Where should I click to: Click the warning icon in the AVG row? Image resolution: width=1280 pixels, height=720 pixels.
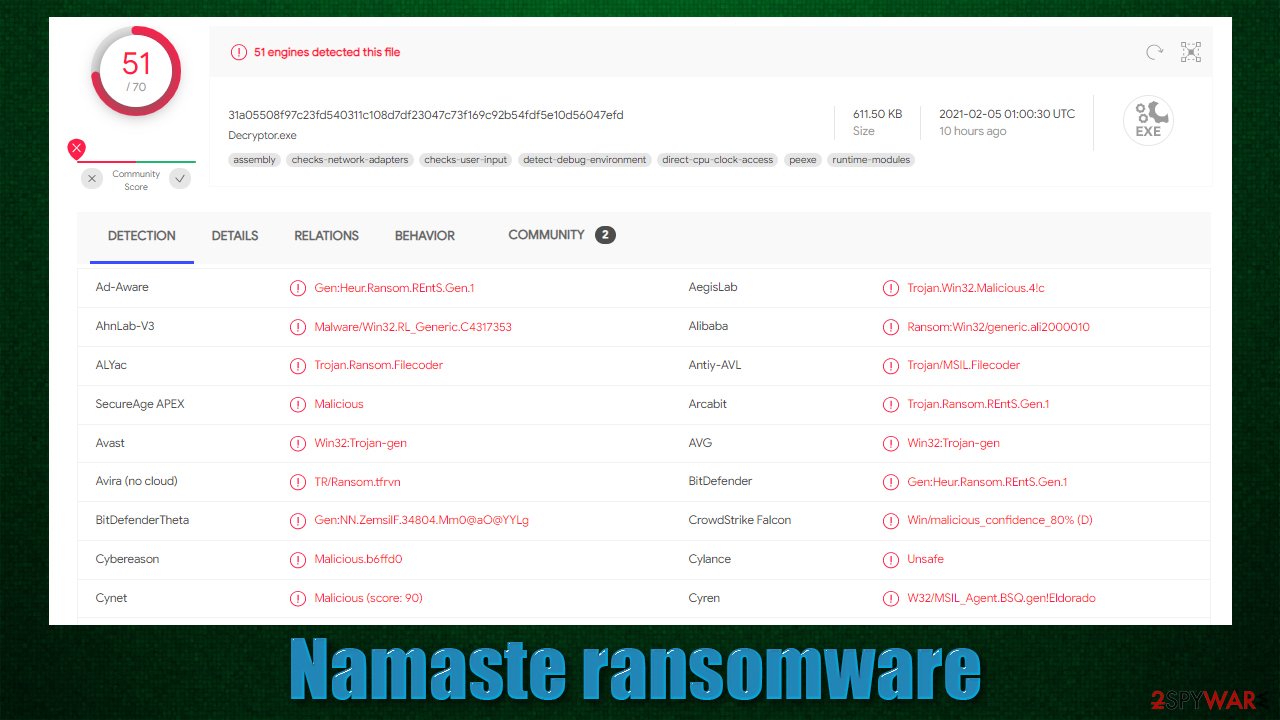tap(890, 443)
